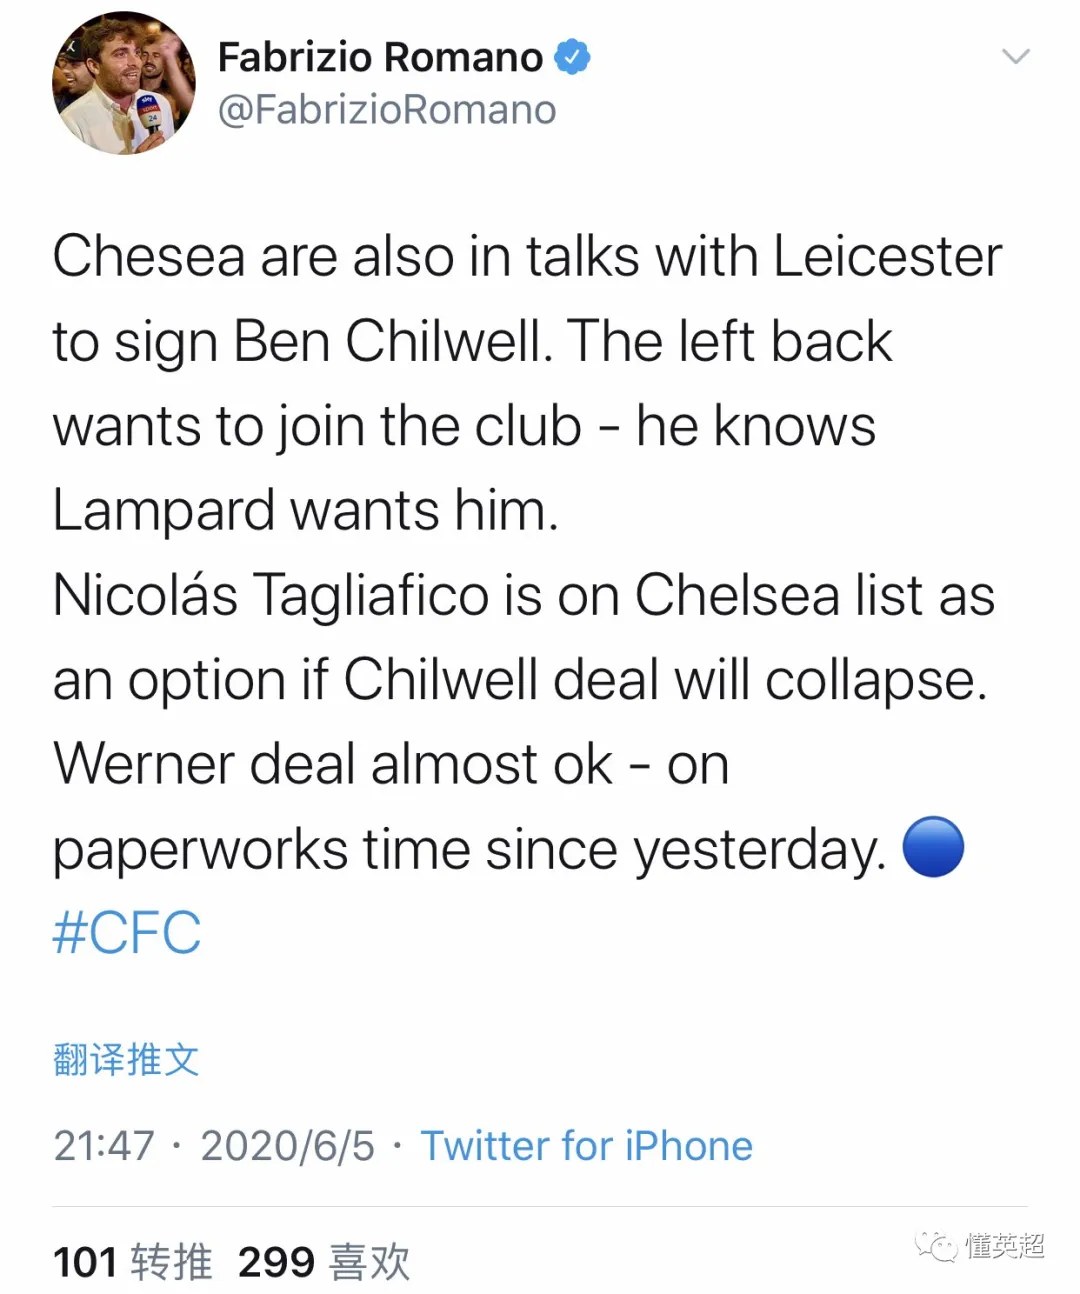Click the "Lampard wants him." text
Viewport: 1080px width, 1294px height.
tap(305, 511)
